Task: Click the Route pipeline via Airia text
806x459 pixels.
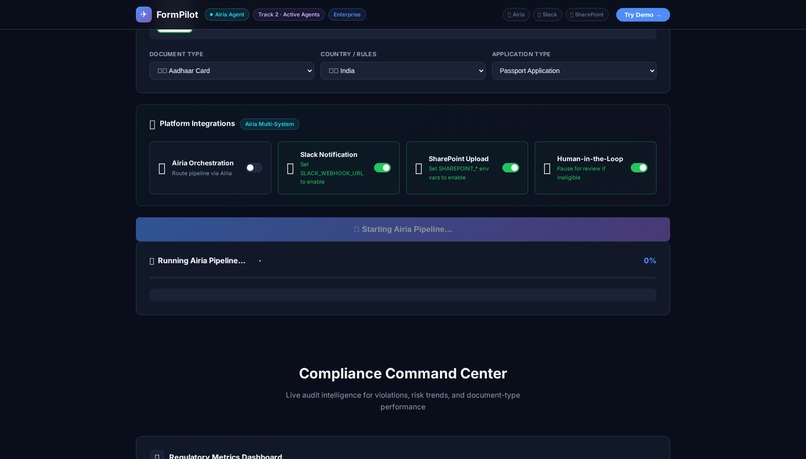Action: point(202,173)
